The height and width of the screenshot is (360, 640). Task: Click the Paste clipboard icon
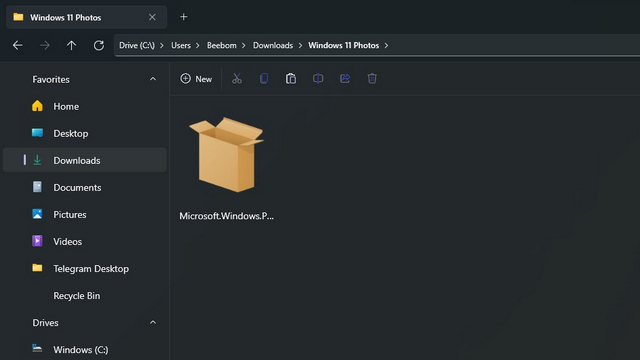click(291, 78)
